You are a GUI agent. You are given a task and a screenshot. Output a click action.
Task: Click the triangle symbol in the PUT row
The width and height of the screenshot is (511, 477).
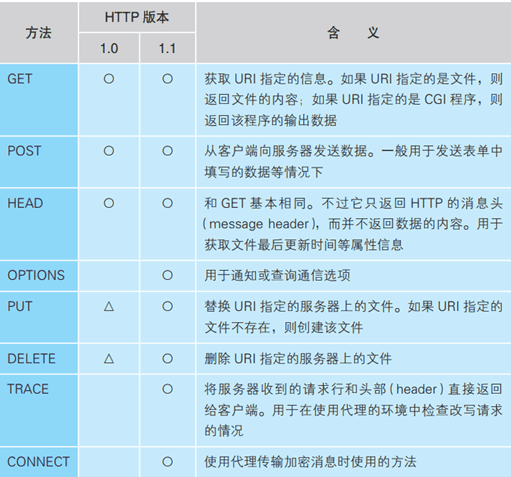[x=109, y=306]
